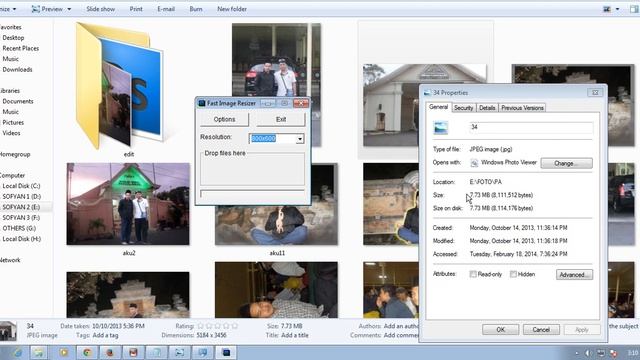This screenshot has height=360, width=640.
Task: Open the Details tab in Properties
Action: (x=487, y=108)
